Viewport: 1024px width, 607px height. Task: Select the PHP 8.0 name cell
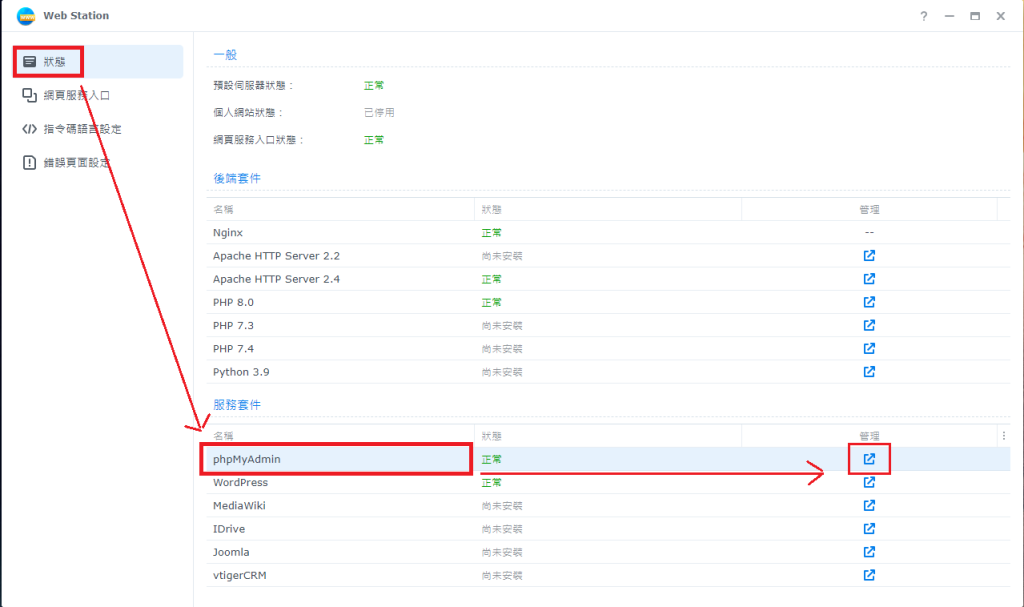(x=233, y=303)
